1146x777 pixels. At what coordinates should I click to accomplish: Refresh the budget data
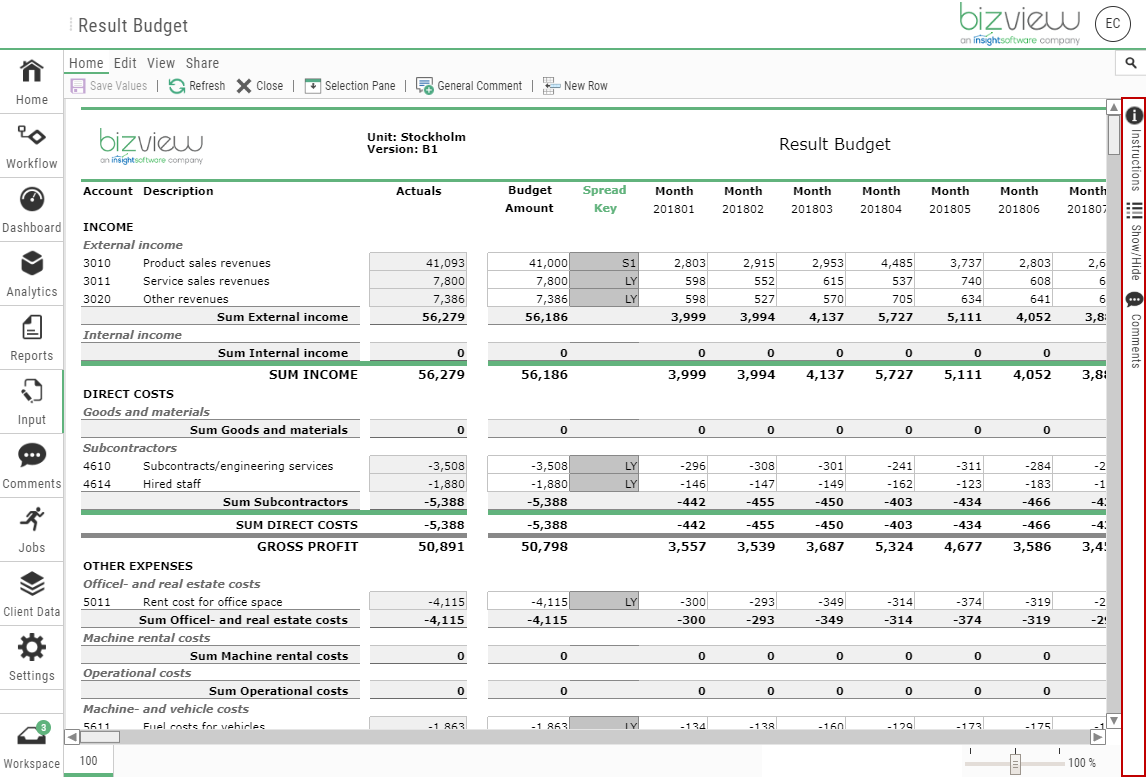coord(197,86)
